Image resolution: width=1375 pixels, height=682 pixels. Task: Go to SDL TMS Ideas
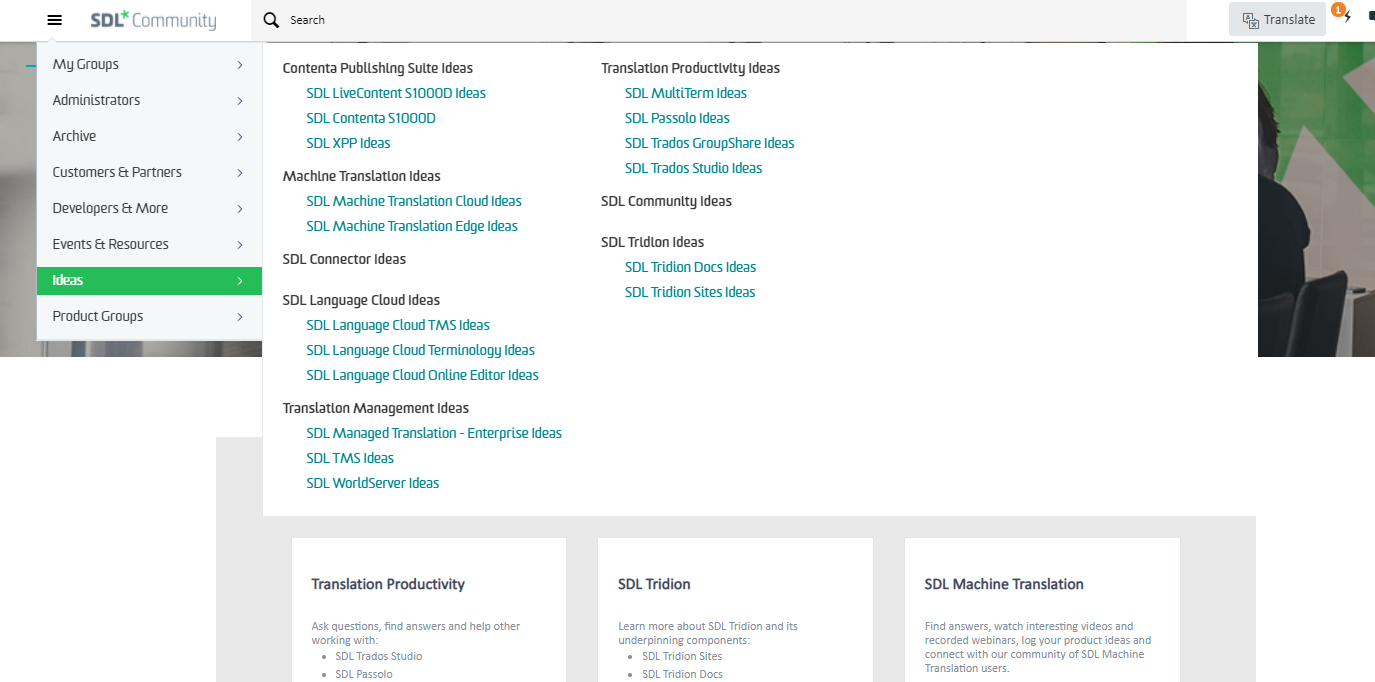point(350,458)
